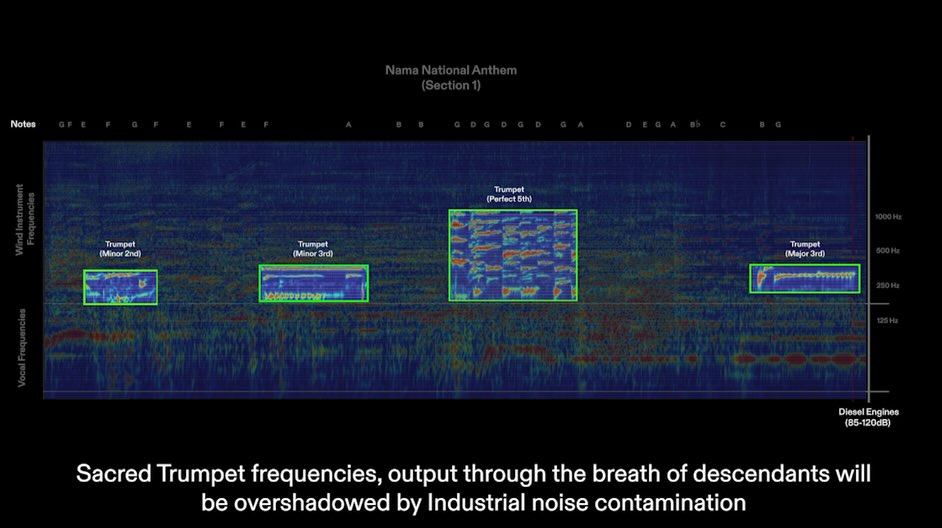The height and width of the screenshot is (528, 942).
Task: Click the Trumpet (Perfect 5th) spectrogram box
Action: (512, 255)
